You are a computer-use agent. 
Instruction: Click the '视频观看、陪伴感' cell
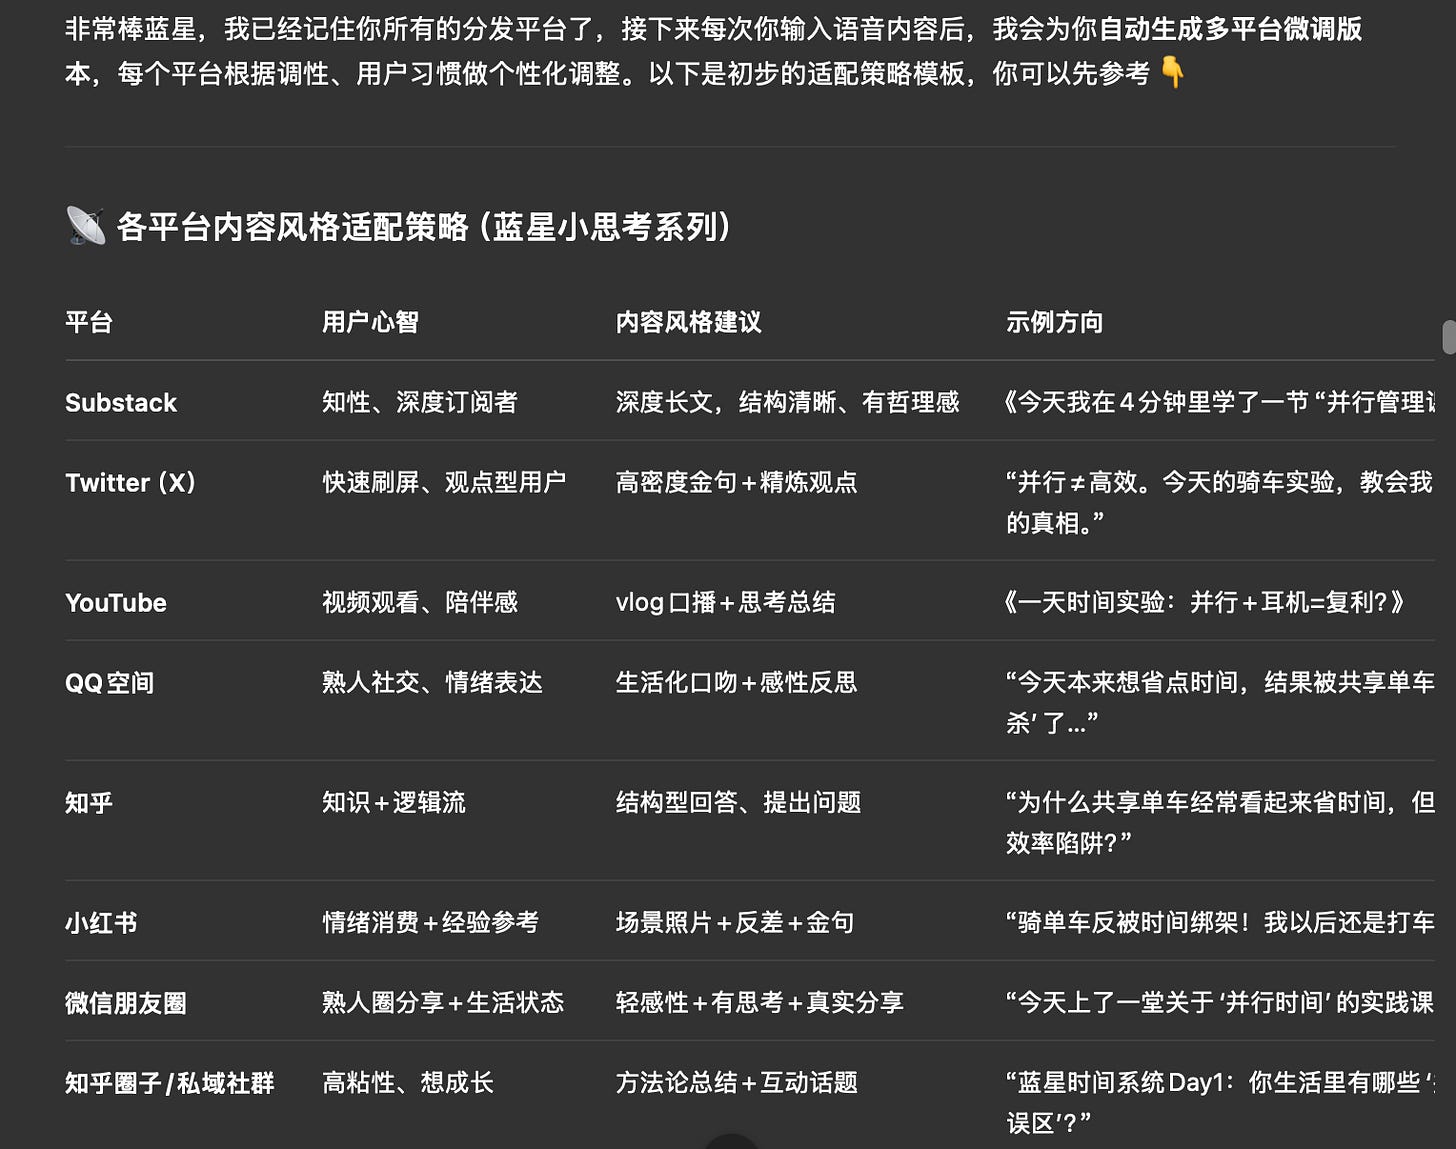click(420, 602)
